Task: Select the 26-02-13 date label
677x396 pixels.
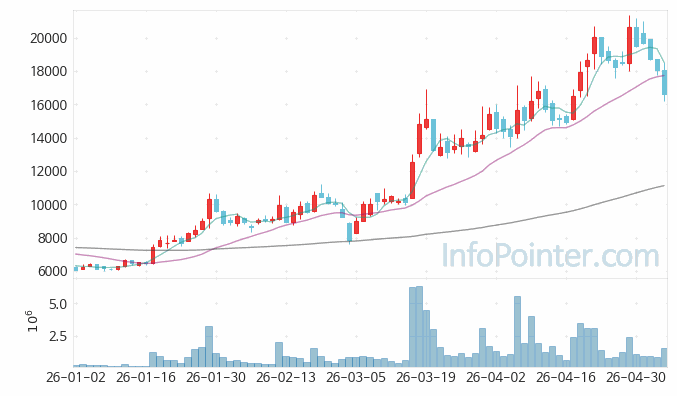Action: point(286,377)
